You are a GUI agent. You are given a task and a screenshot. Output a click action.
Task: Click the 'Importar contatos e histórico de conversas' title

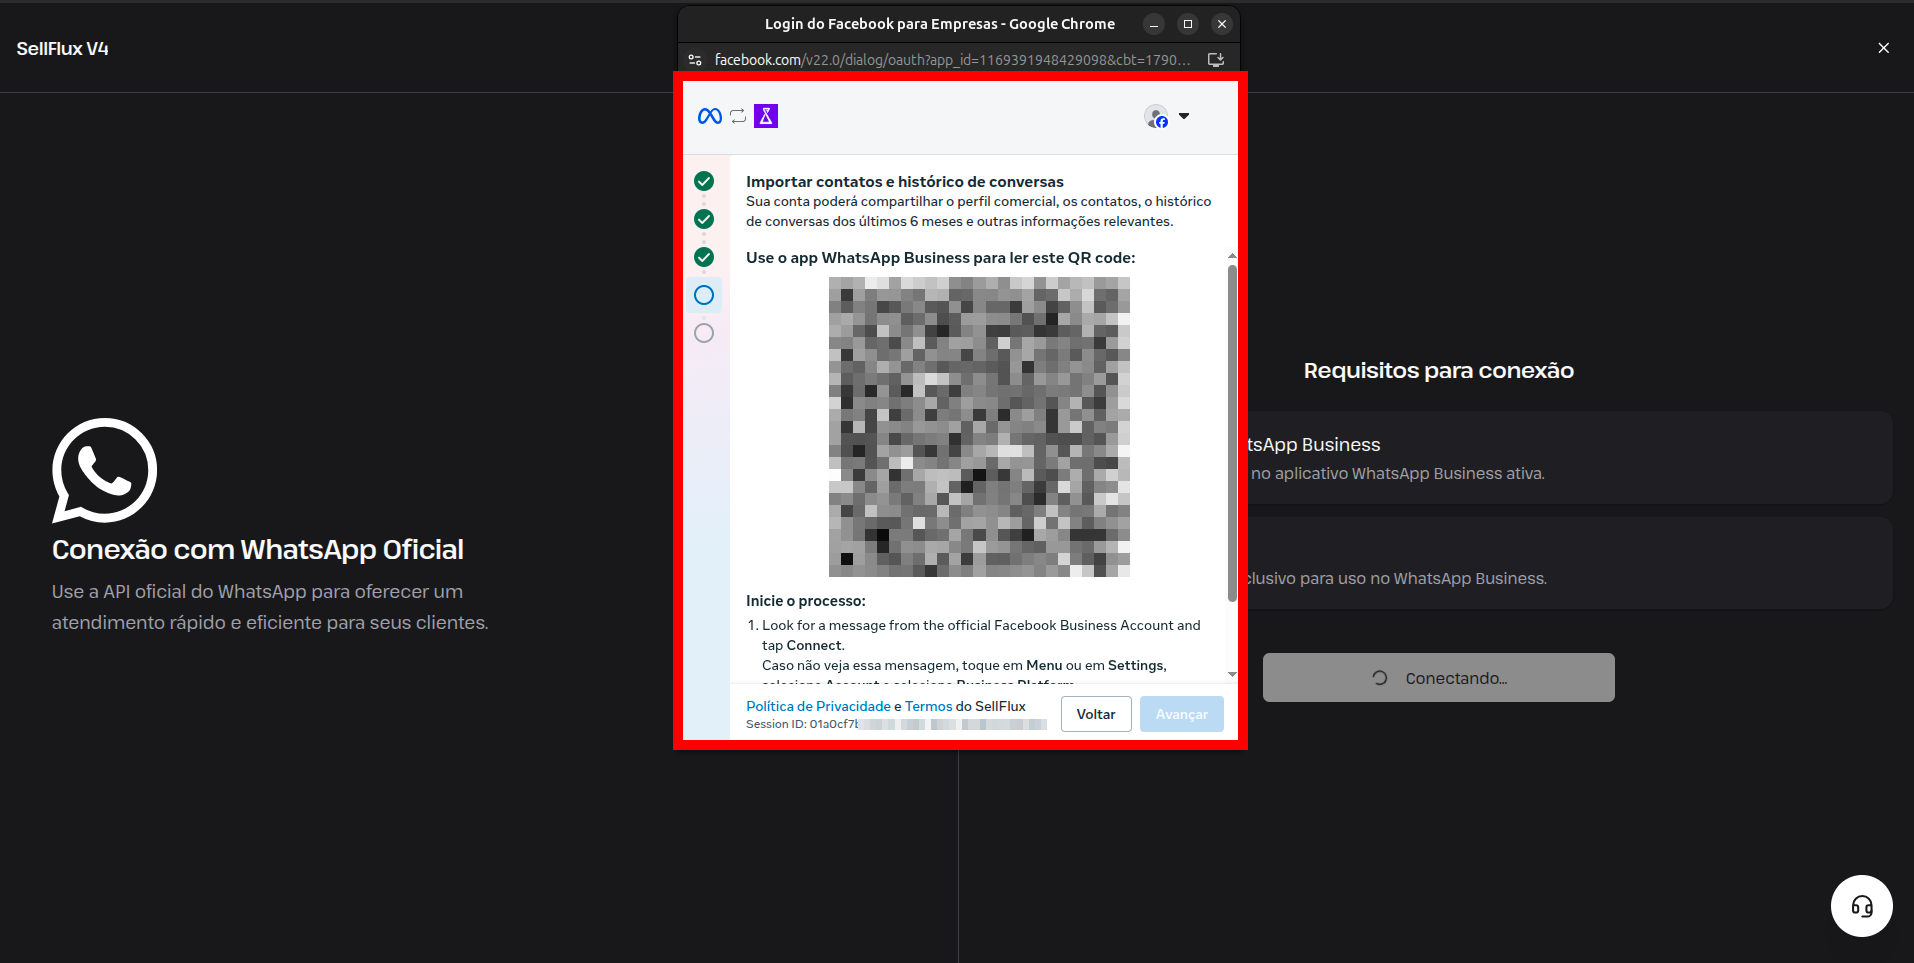905,182
